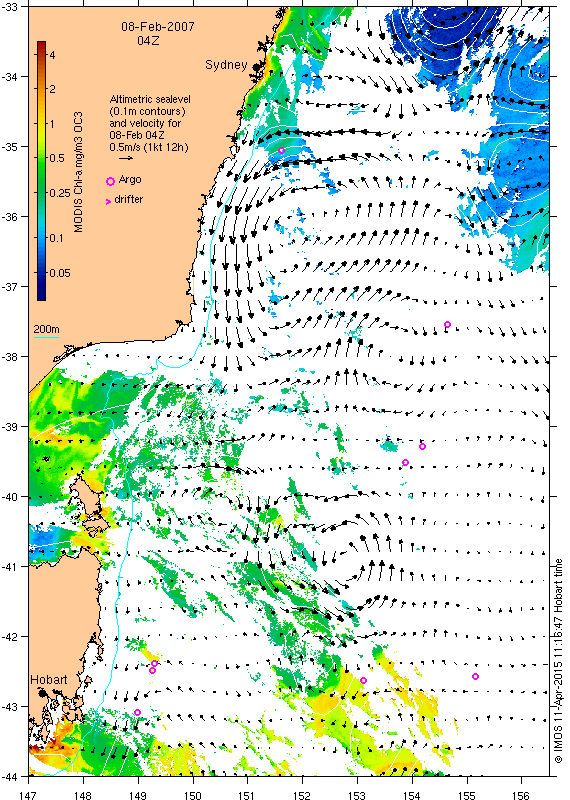The image size is (570, 800).
Task: Click the magenta Argo circle in the legend
Action: (110, 181)
